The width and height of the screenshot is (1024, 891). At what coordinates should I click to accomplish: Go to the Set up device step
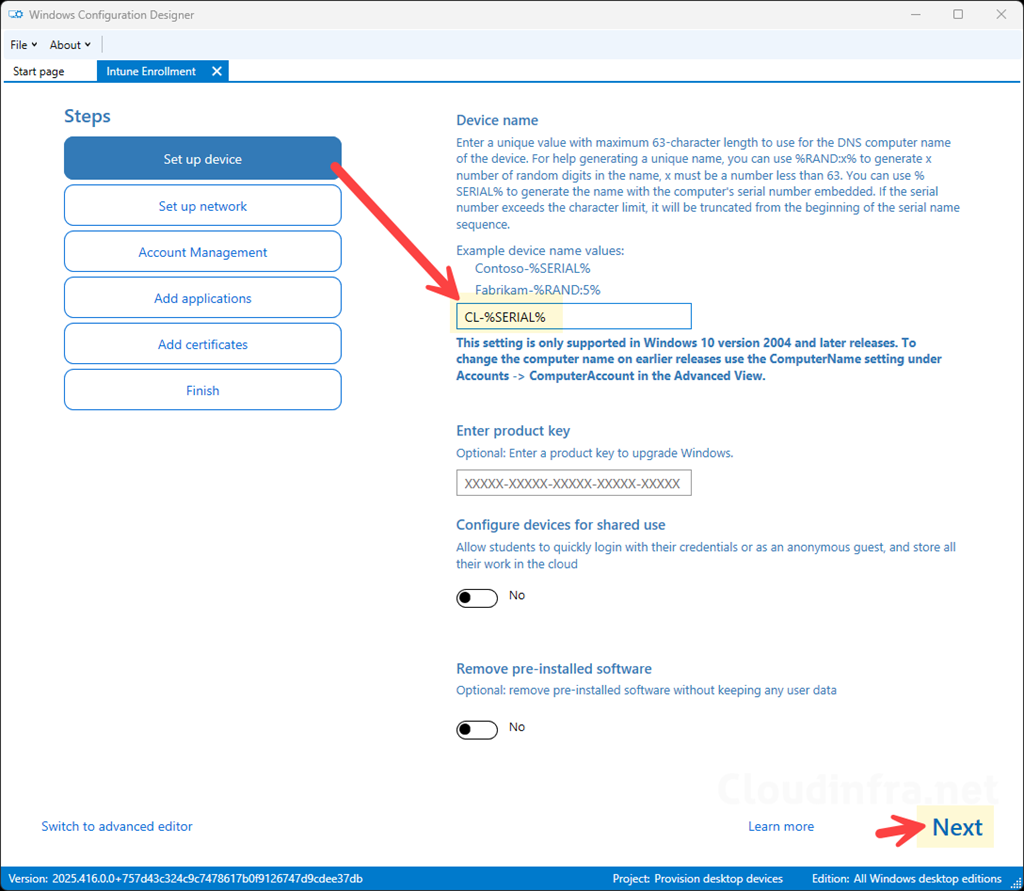(202, 159)
